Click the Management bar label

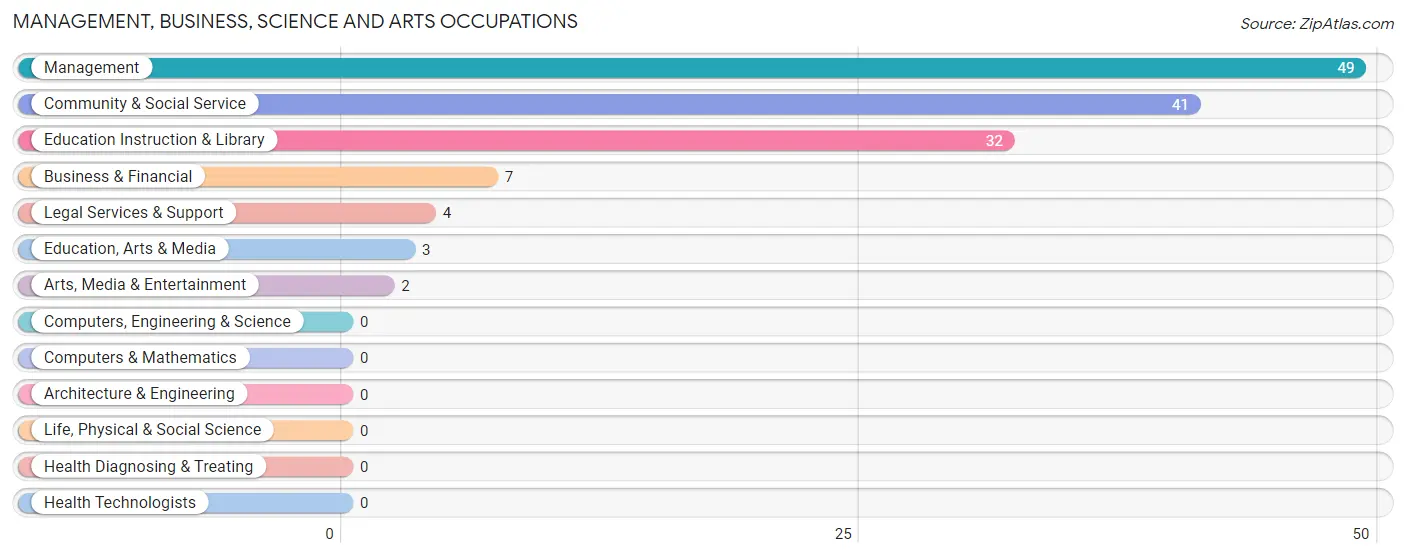pyautogui.click(x=91, y=68)
